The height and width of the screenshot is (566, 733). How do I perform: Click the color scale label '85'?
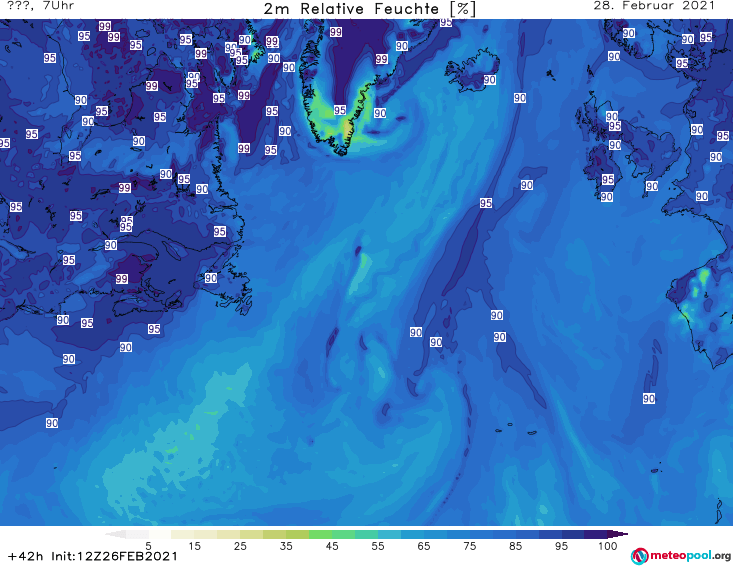(x=516, y=546)
